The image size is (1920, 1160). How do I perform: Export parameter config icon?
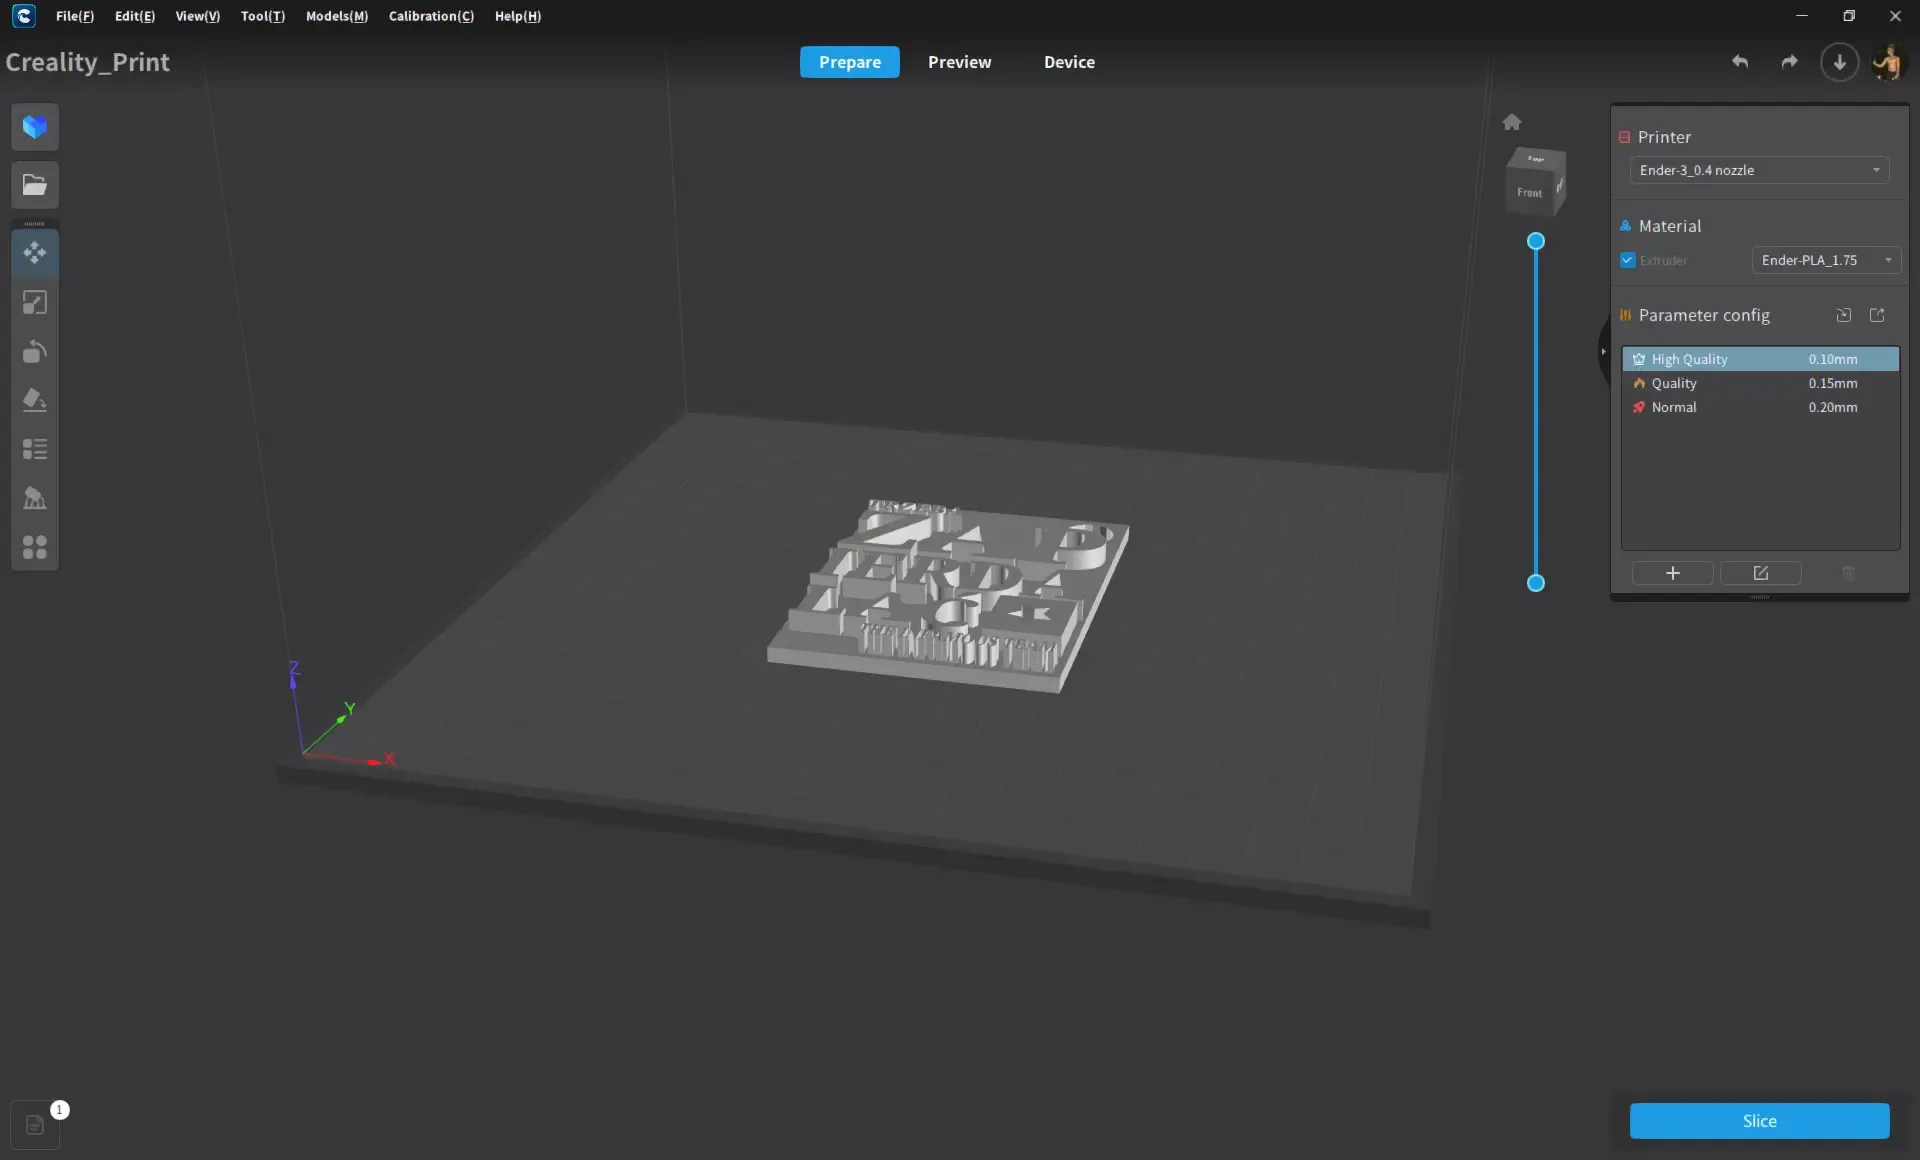1877,315
